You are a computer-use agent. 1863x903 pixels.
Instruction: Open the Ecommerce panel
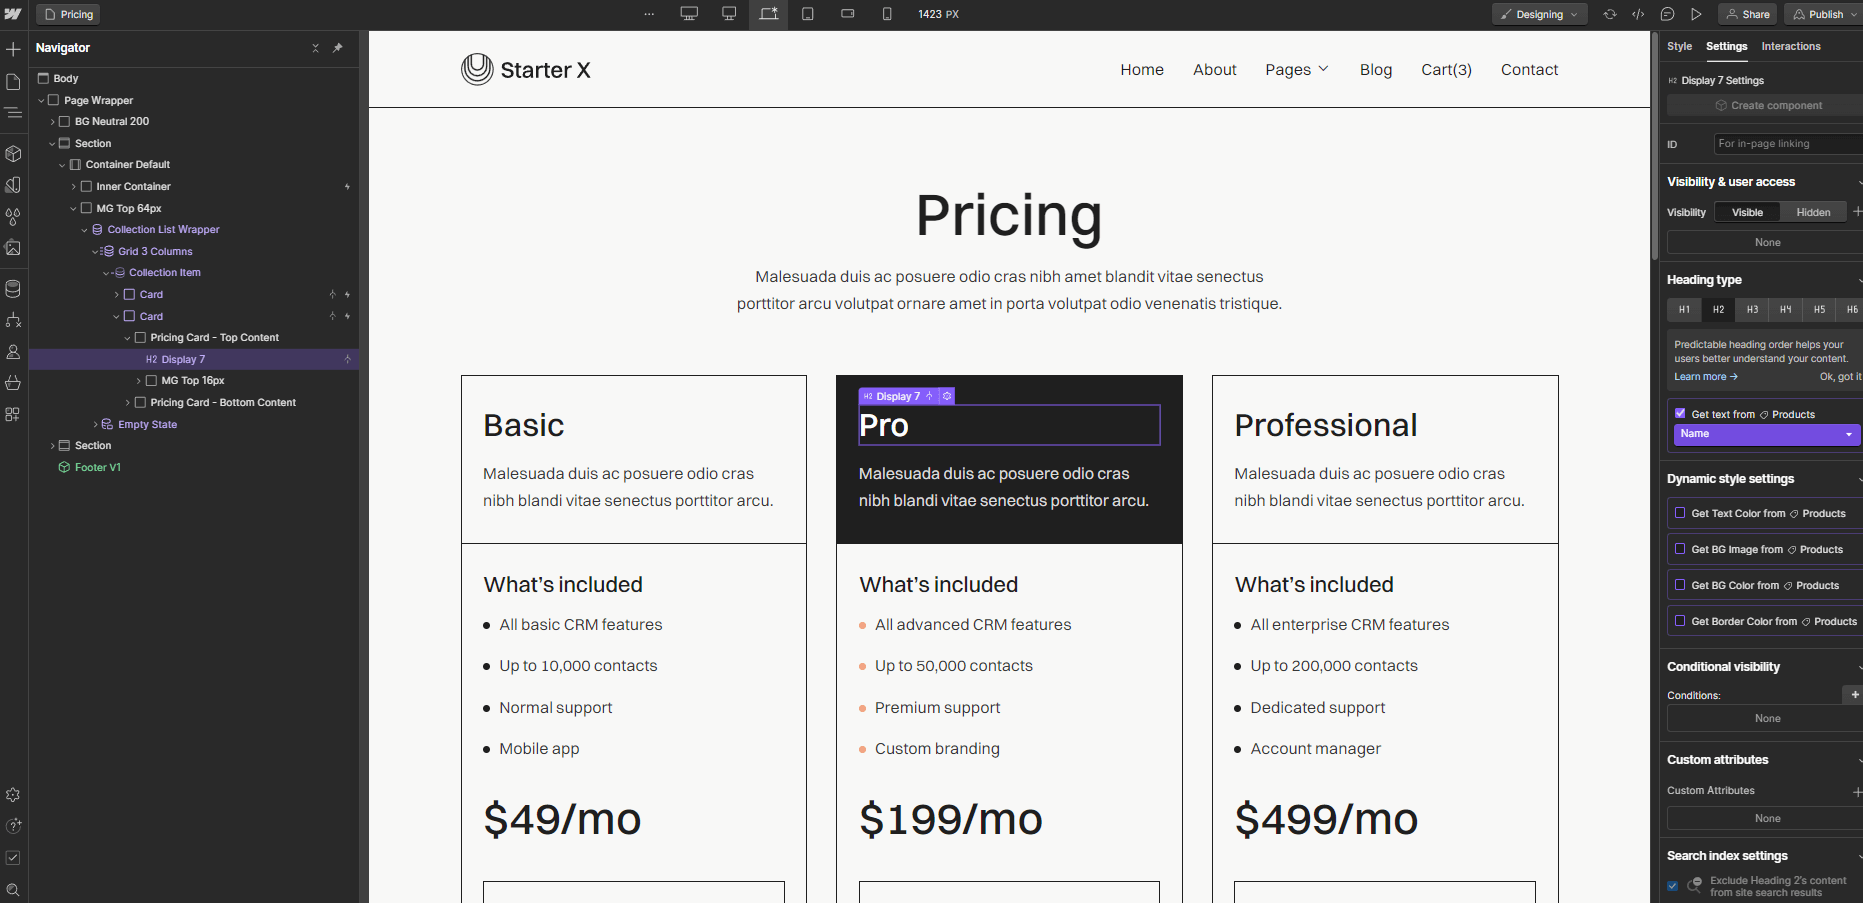(14, 382)
